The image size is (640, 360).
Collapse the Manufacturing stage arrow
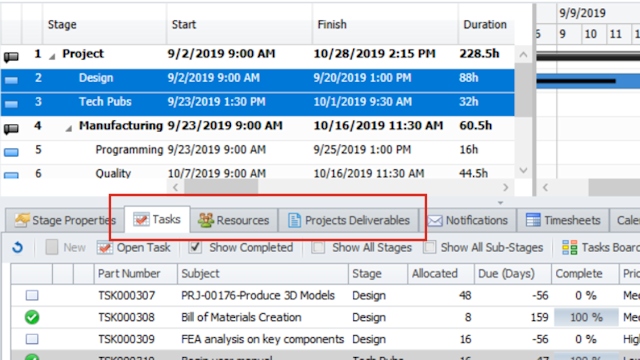point(69,129)
